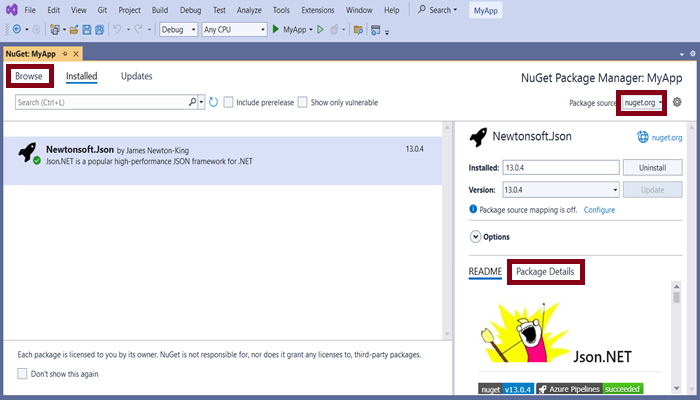Pin the NuGet: MyApp document tab

coord(65,54)
